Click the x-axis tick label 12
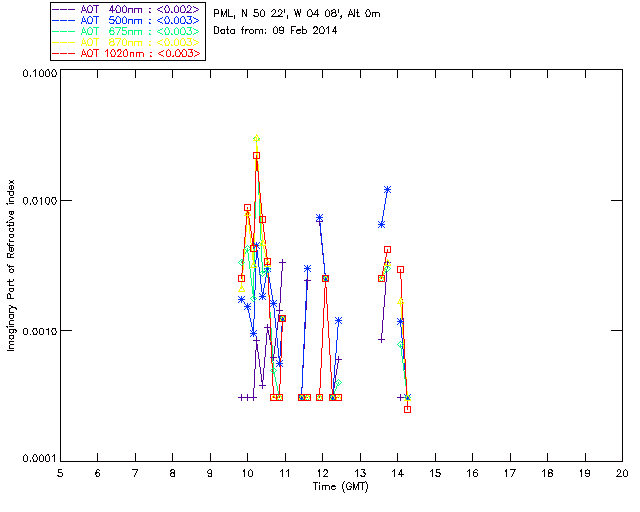 click(322, 473)
